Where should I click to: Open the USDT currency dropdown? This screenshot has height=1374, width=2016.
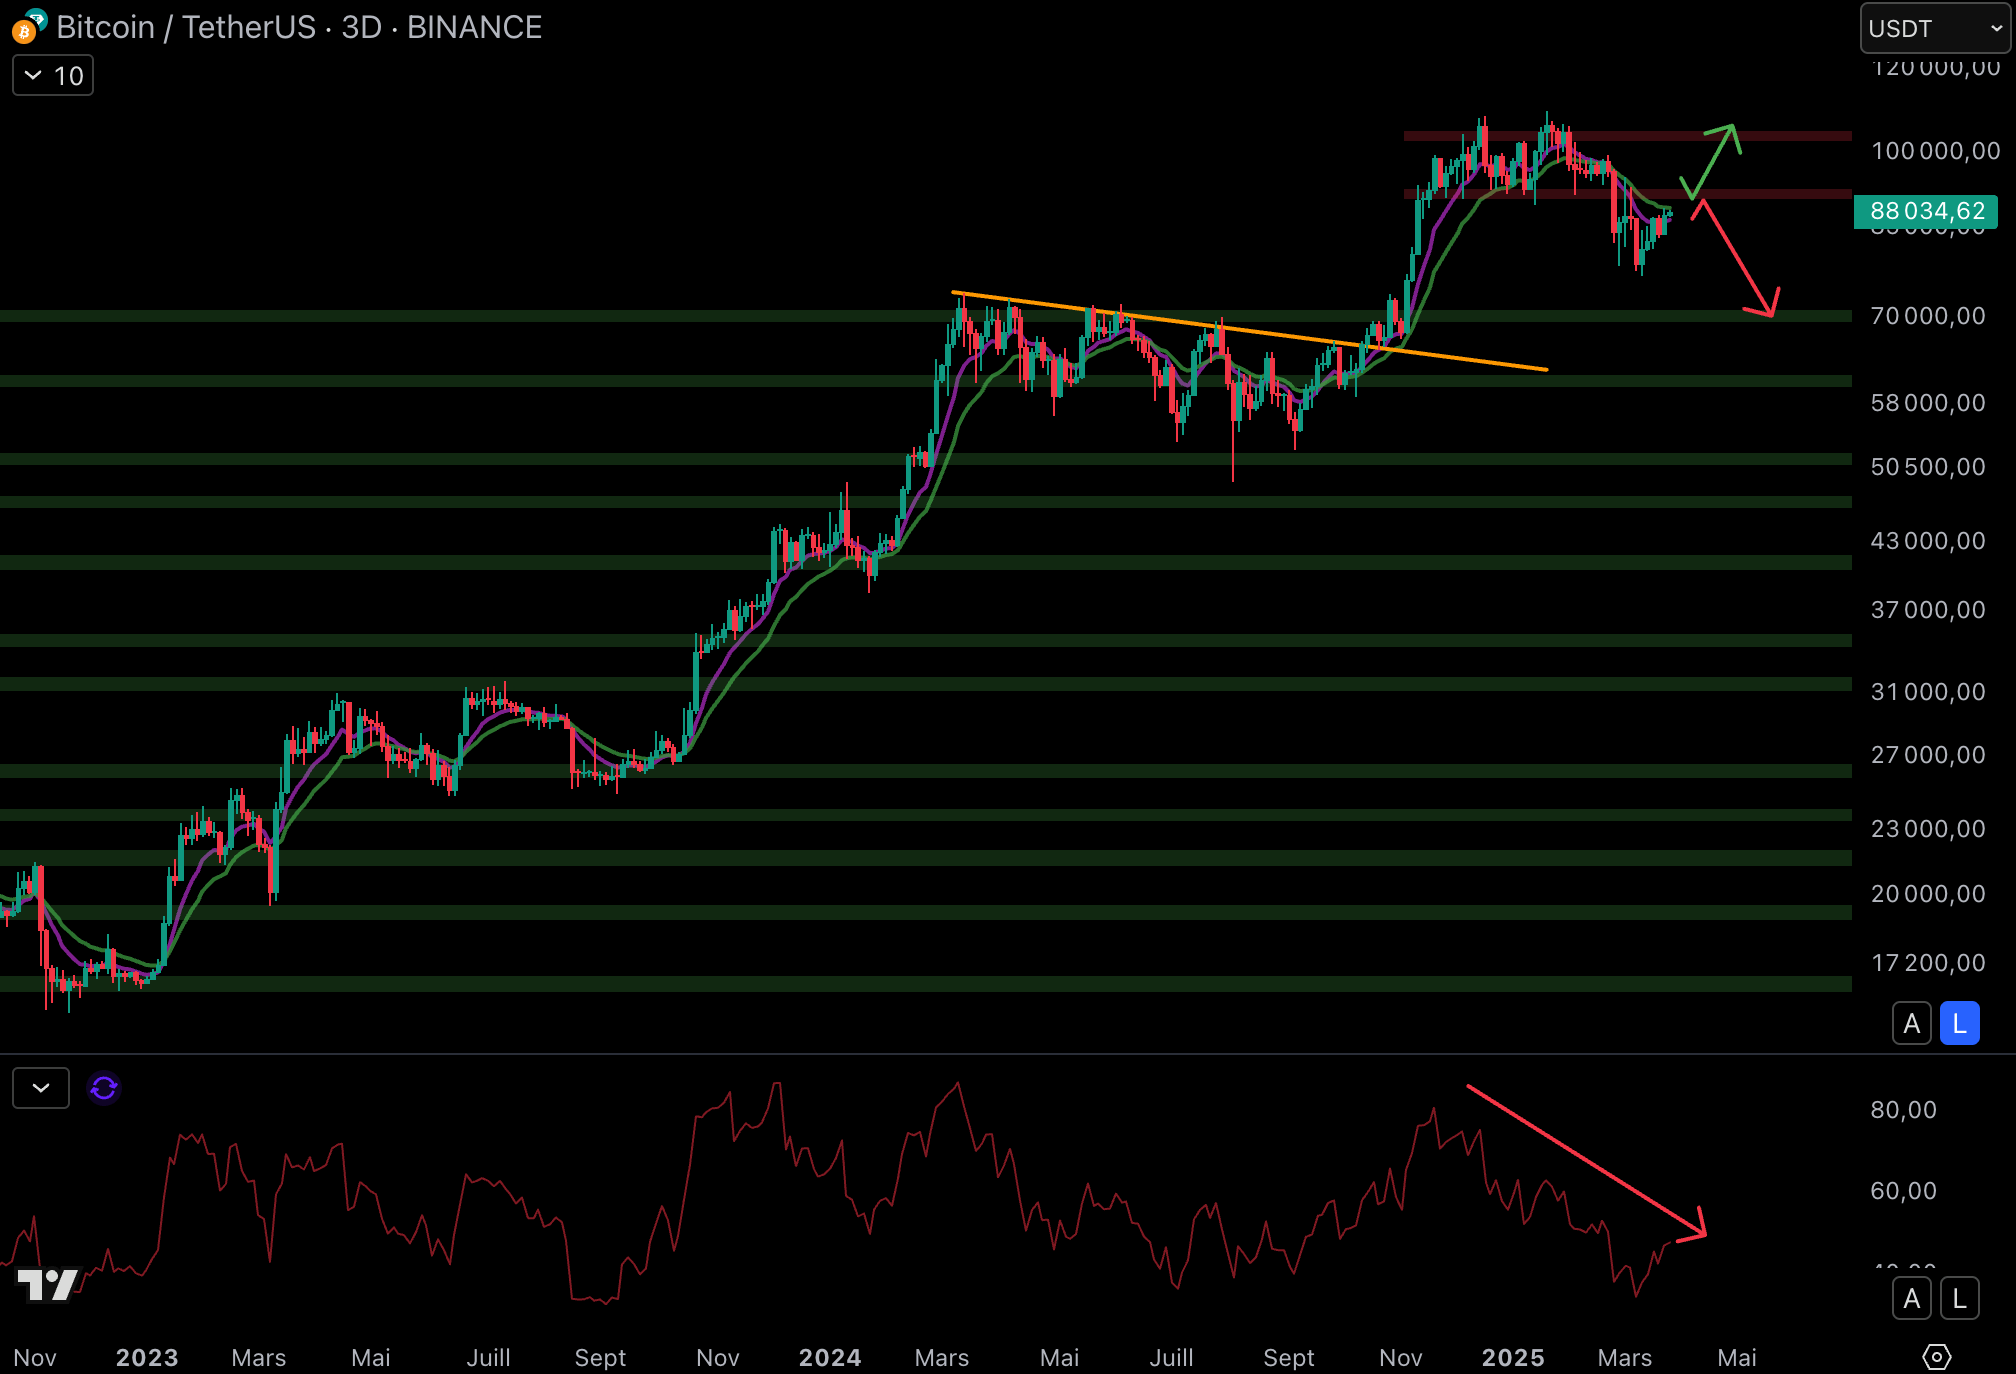tap(1934, 28)
